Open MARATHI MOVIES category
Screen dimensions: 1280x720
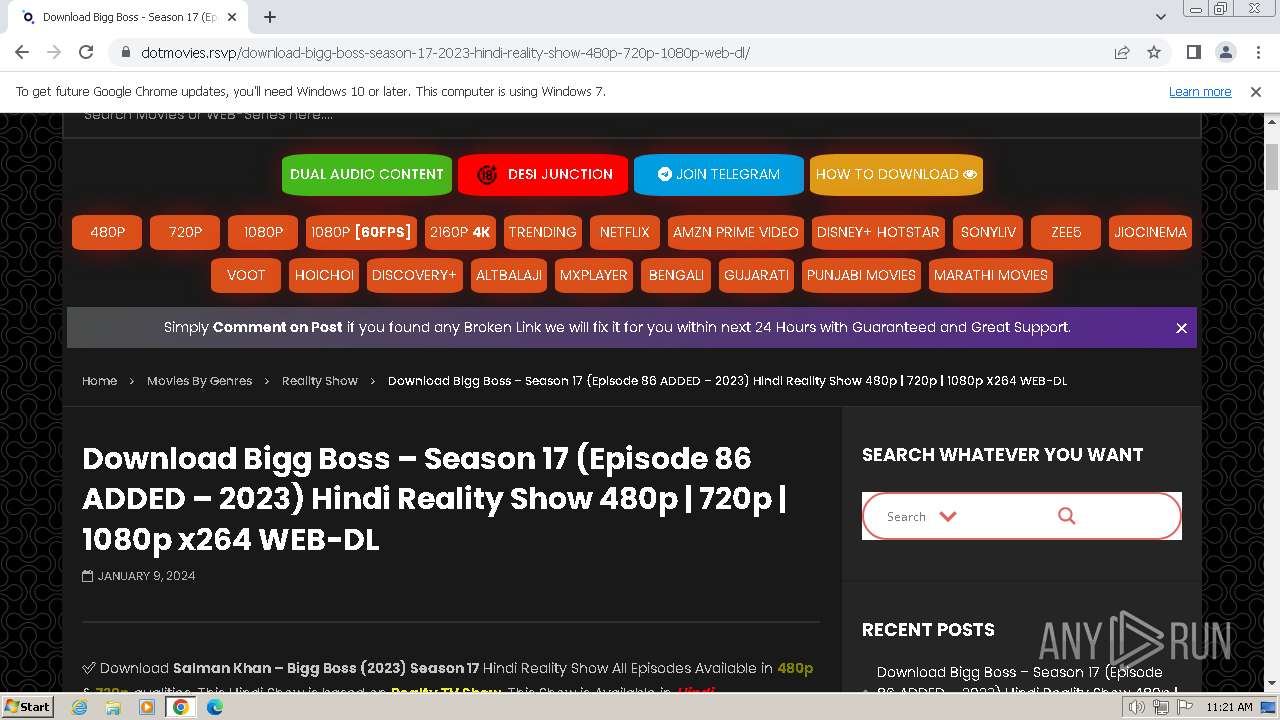coord(991,275)
